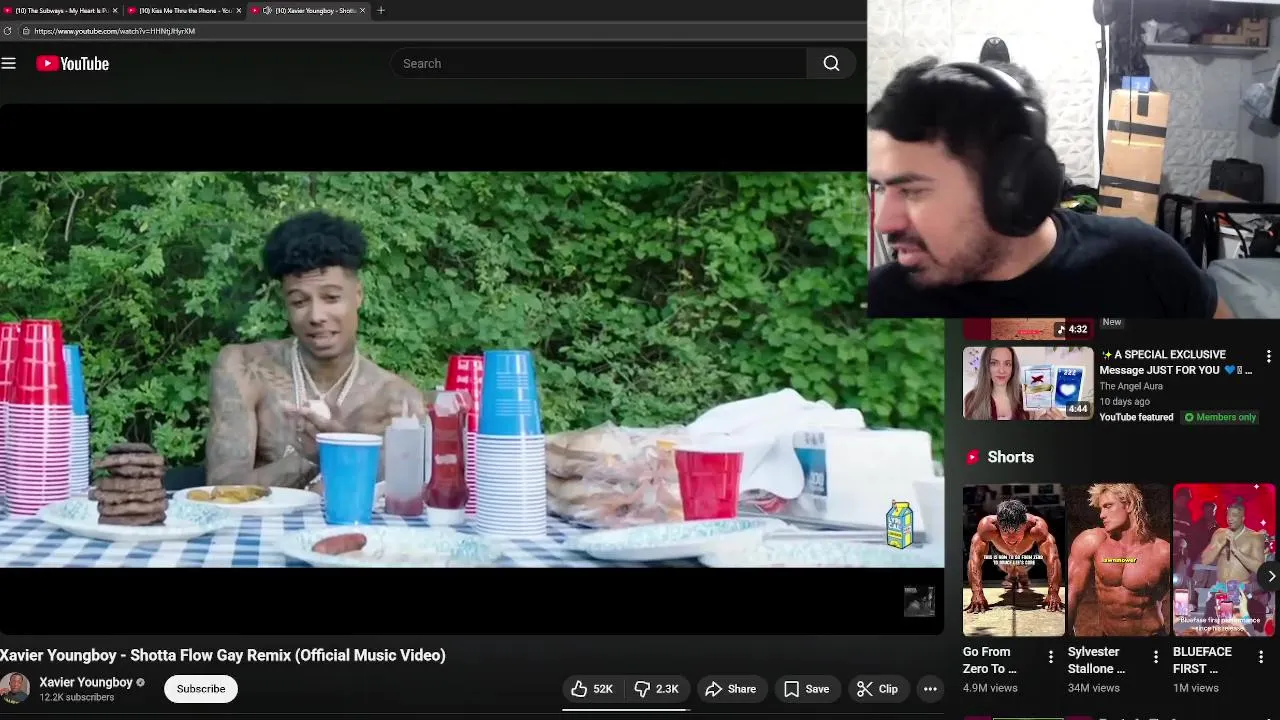Open the Sylvester Stallone short thumbnail
The image size is (1280, 720).
point(1118,560)
